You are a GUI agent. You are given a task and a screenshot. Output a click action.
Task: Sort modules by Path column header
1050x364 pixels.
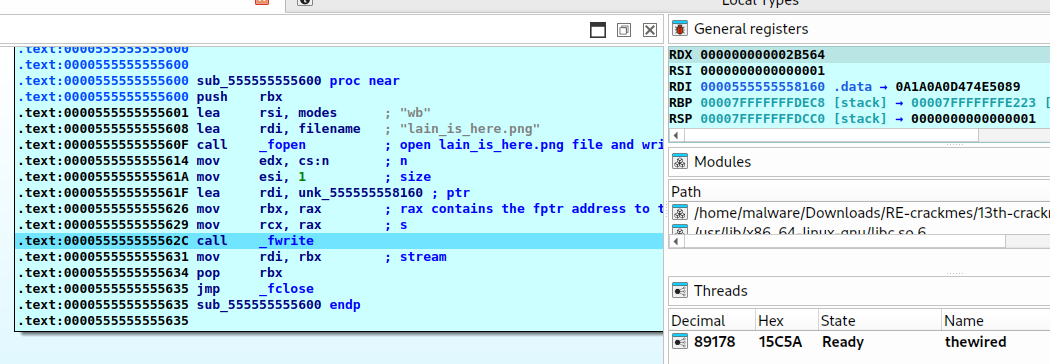[686, 192]
